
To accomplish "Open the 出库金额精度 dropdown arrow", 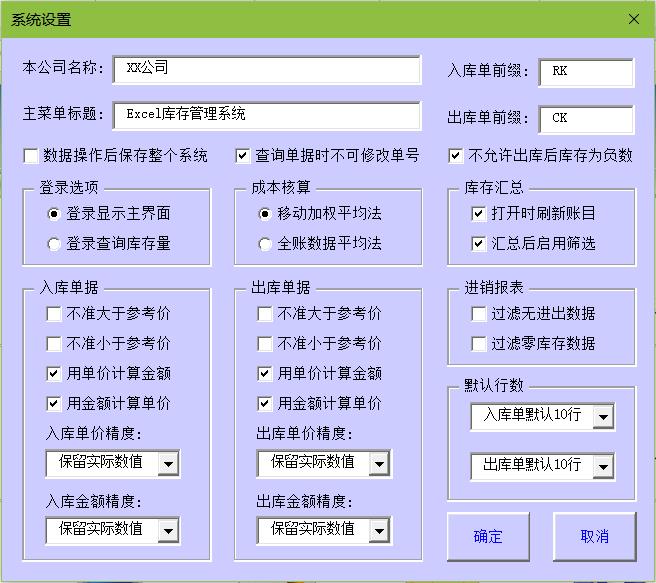I will pos(379,531).
